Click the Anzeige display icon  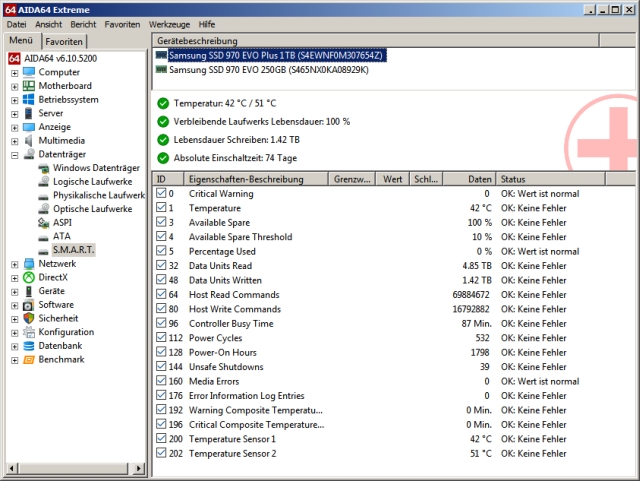pyautogui.click(x=29, y=127)
